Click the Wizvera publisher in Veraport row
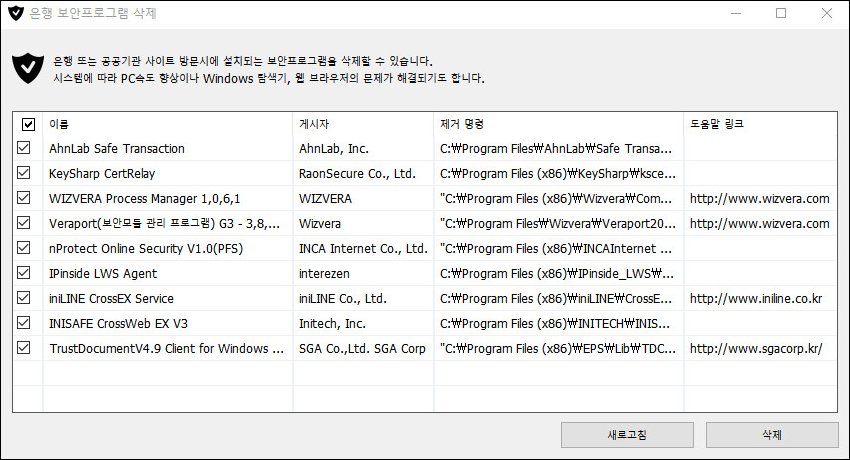 click(320, 224)
